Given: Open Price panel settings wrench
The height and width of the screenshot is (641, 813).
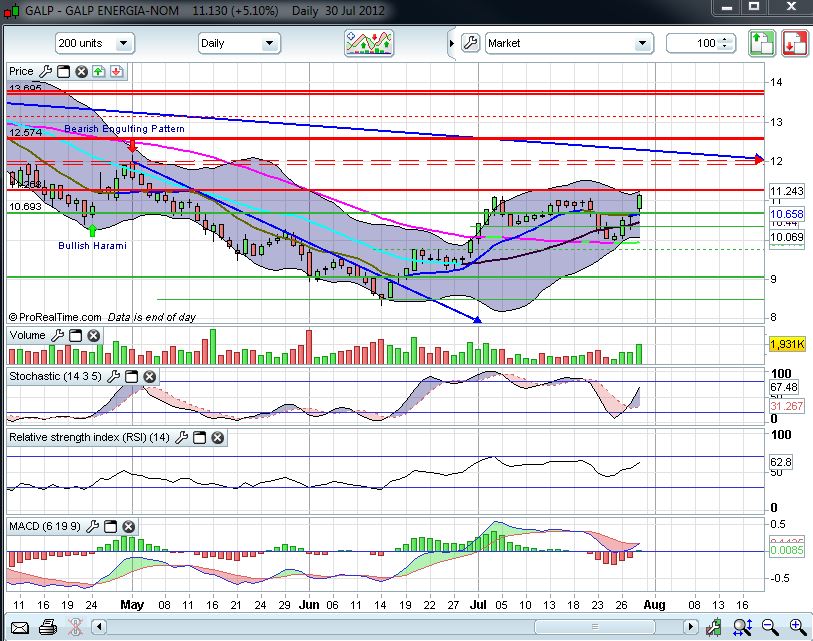Looking at the screenshot, I should pyautogui.click(x=46, y=72).
